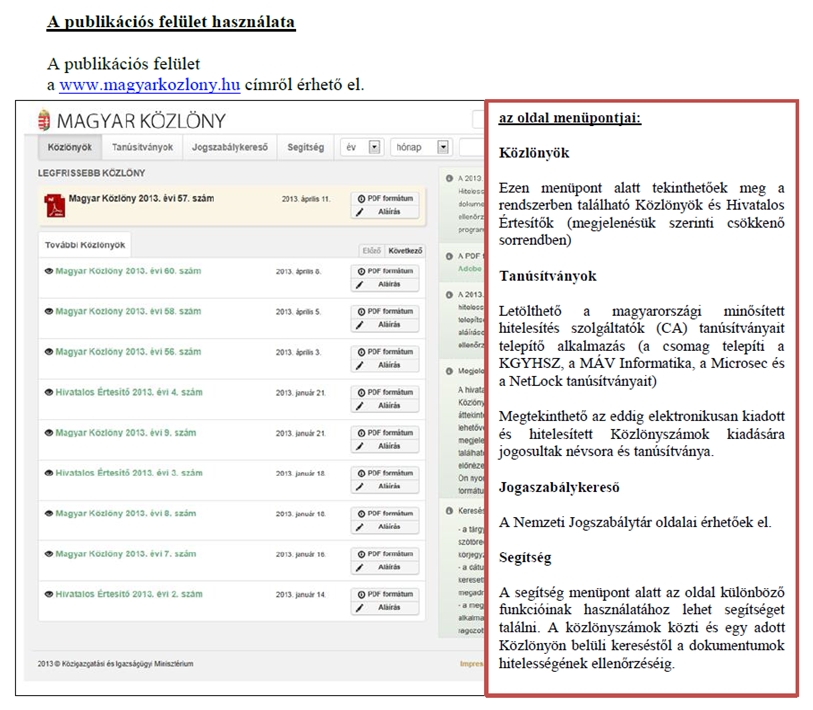Click the eye icon beside Magyar Közlöny 8. szám
The height and width of the screenshot is (710, 813).
click(48, 513)
